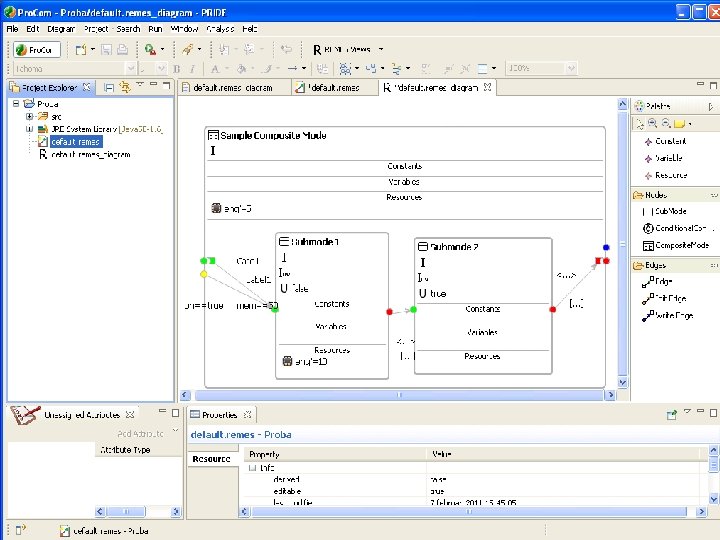Open the Diagram menu

[61, 29]
